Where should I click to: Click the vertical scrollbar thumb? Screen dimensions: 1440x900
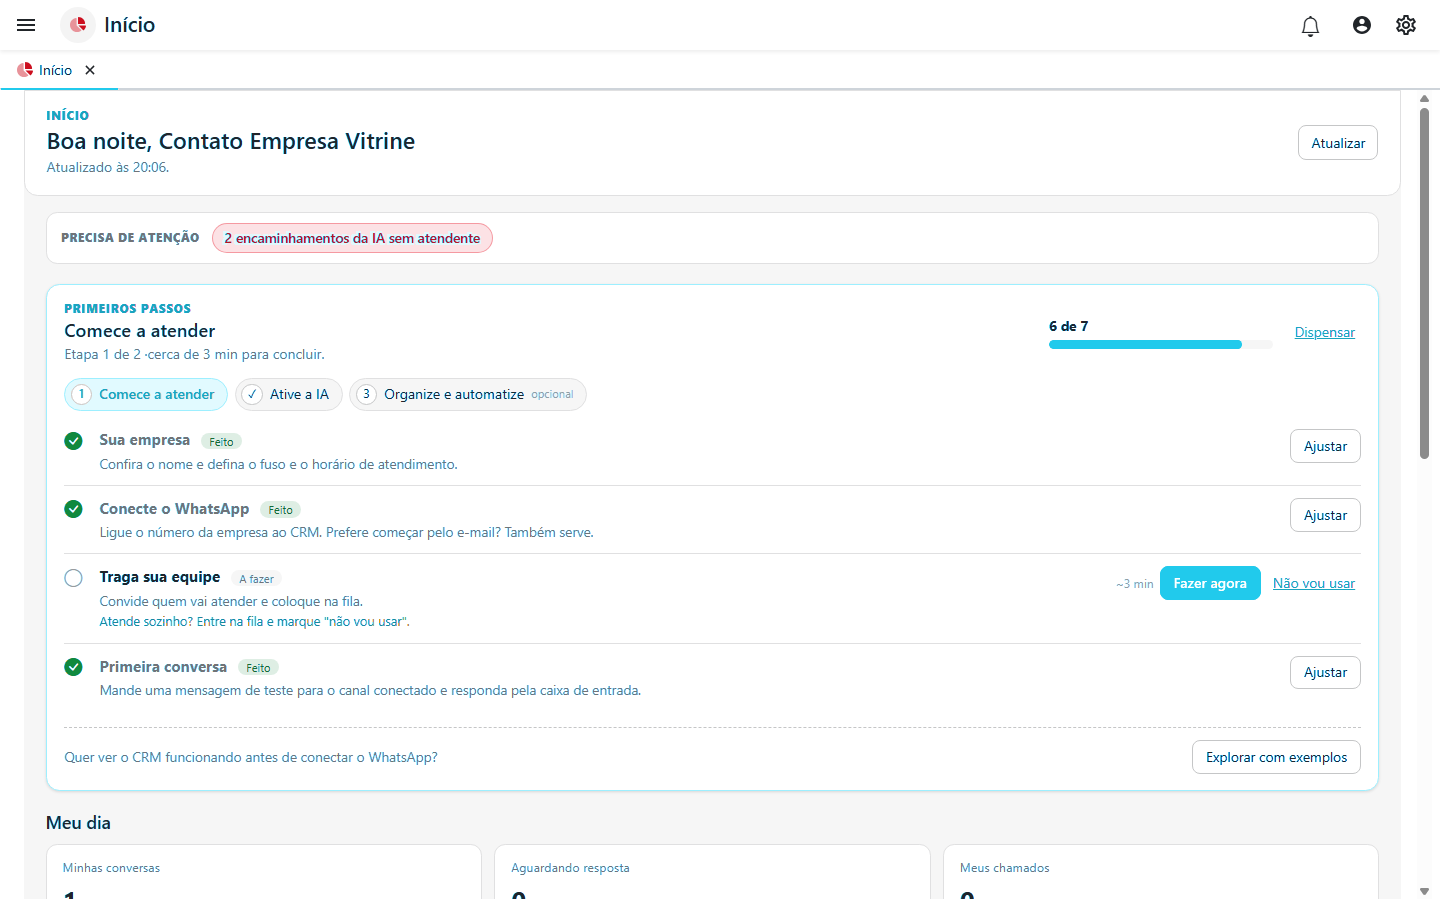(1424, 283)
